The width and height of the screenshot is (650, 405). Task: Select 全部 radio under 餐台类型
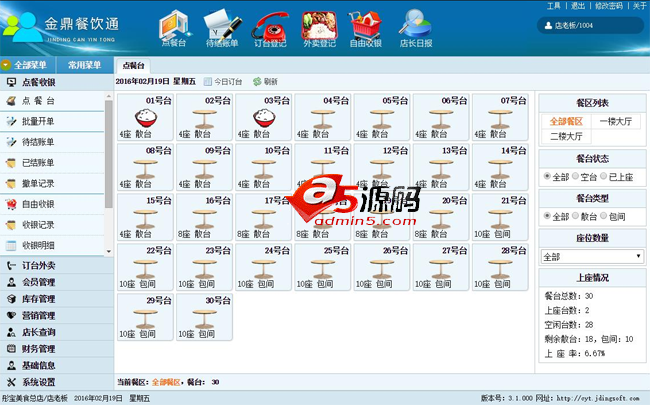tap(547, 216)
